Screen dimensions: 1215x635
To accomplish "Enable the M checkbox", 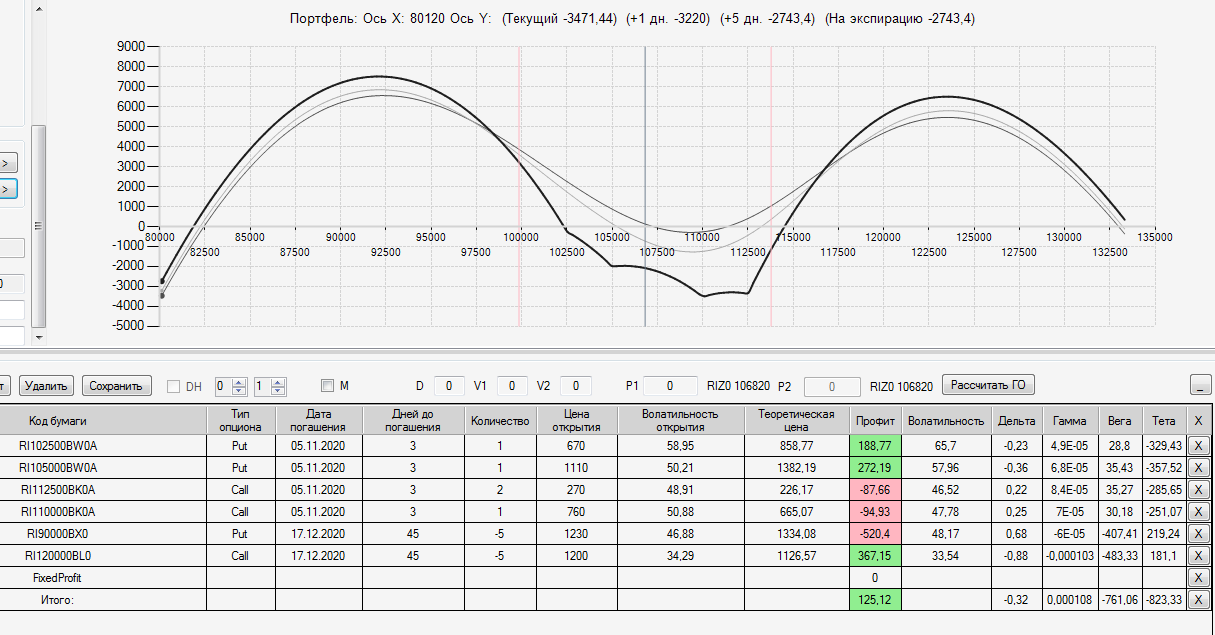I will click(x=327, y=386).
